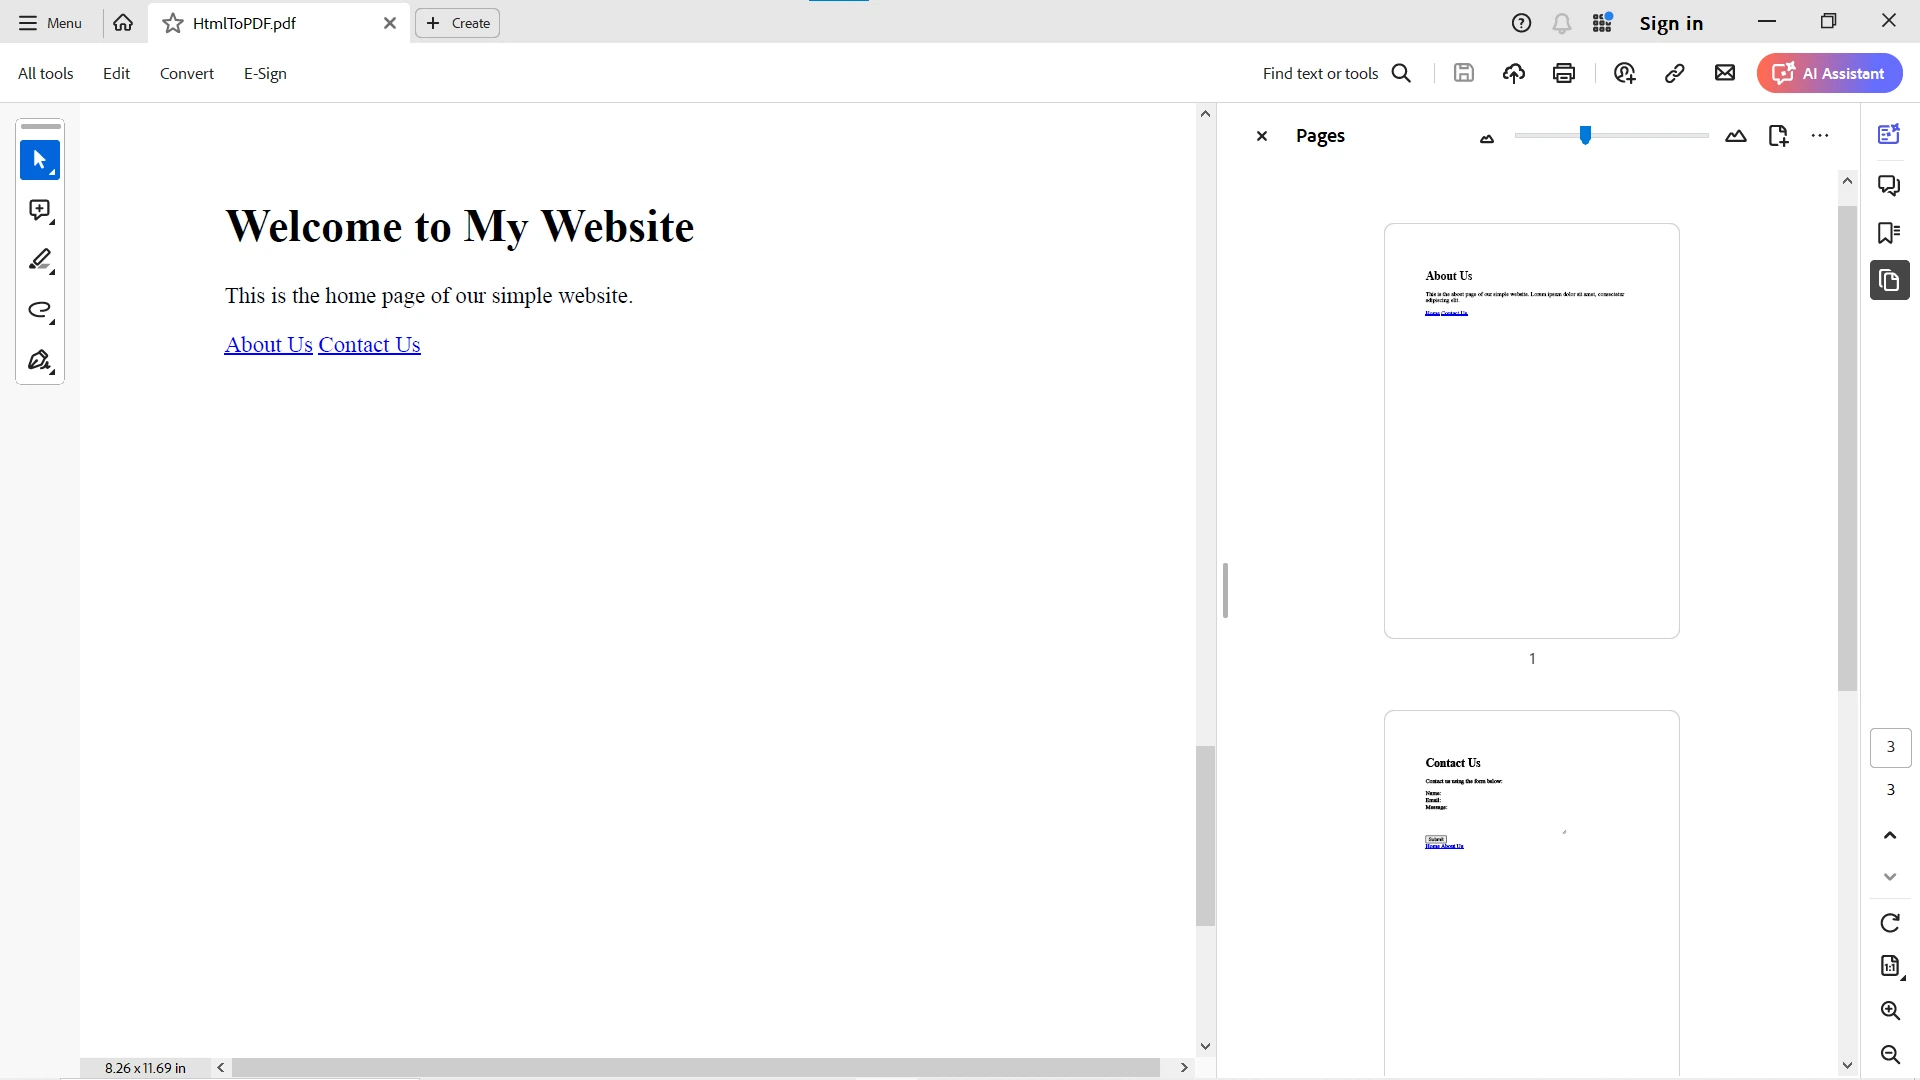
Task: Toggle the Pages thumbnails panel icon
Action: [x=1889, y=281]
